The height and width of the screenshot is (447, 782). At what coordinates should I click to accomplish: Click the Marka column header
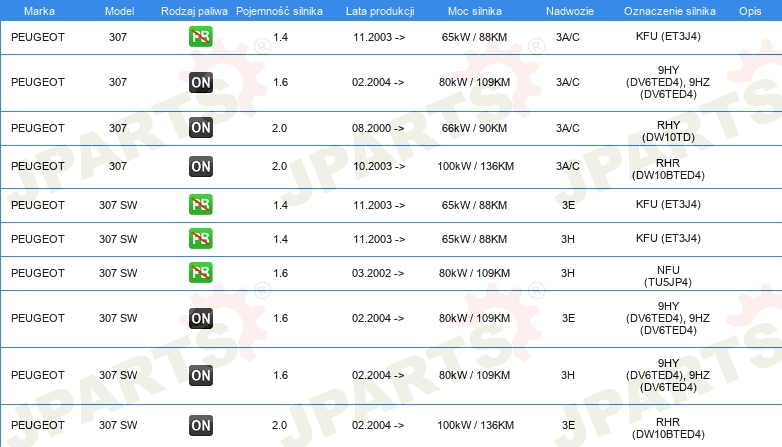pyautogui.click(x=39, y=11)
